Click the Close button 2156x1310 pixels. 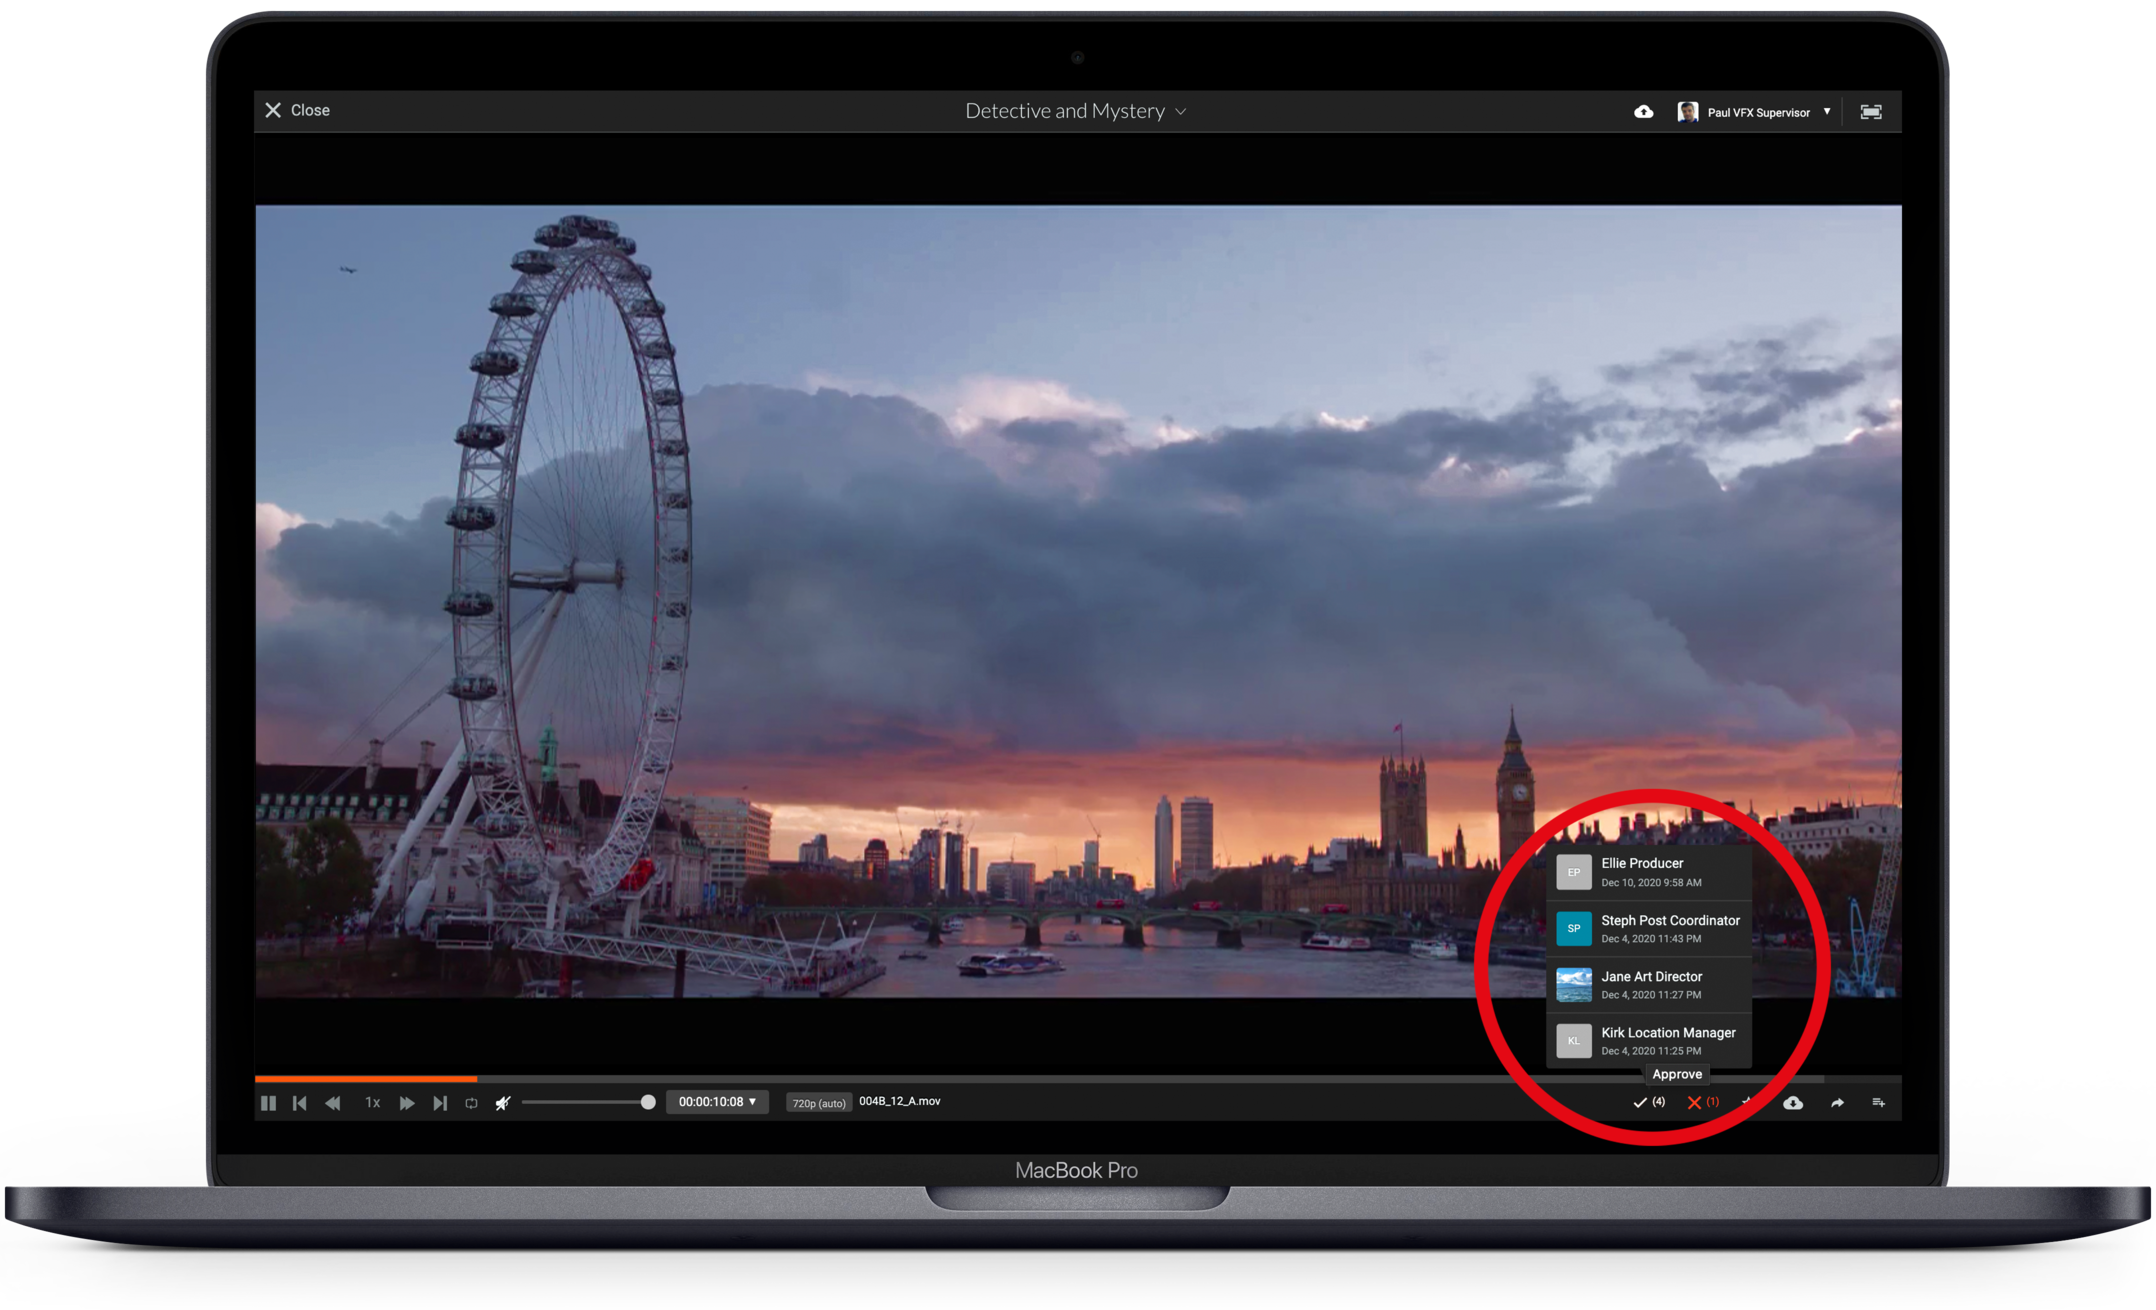[297, 110]
